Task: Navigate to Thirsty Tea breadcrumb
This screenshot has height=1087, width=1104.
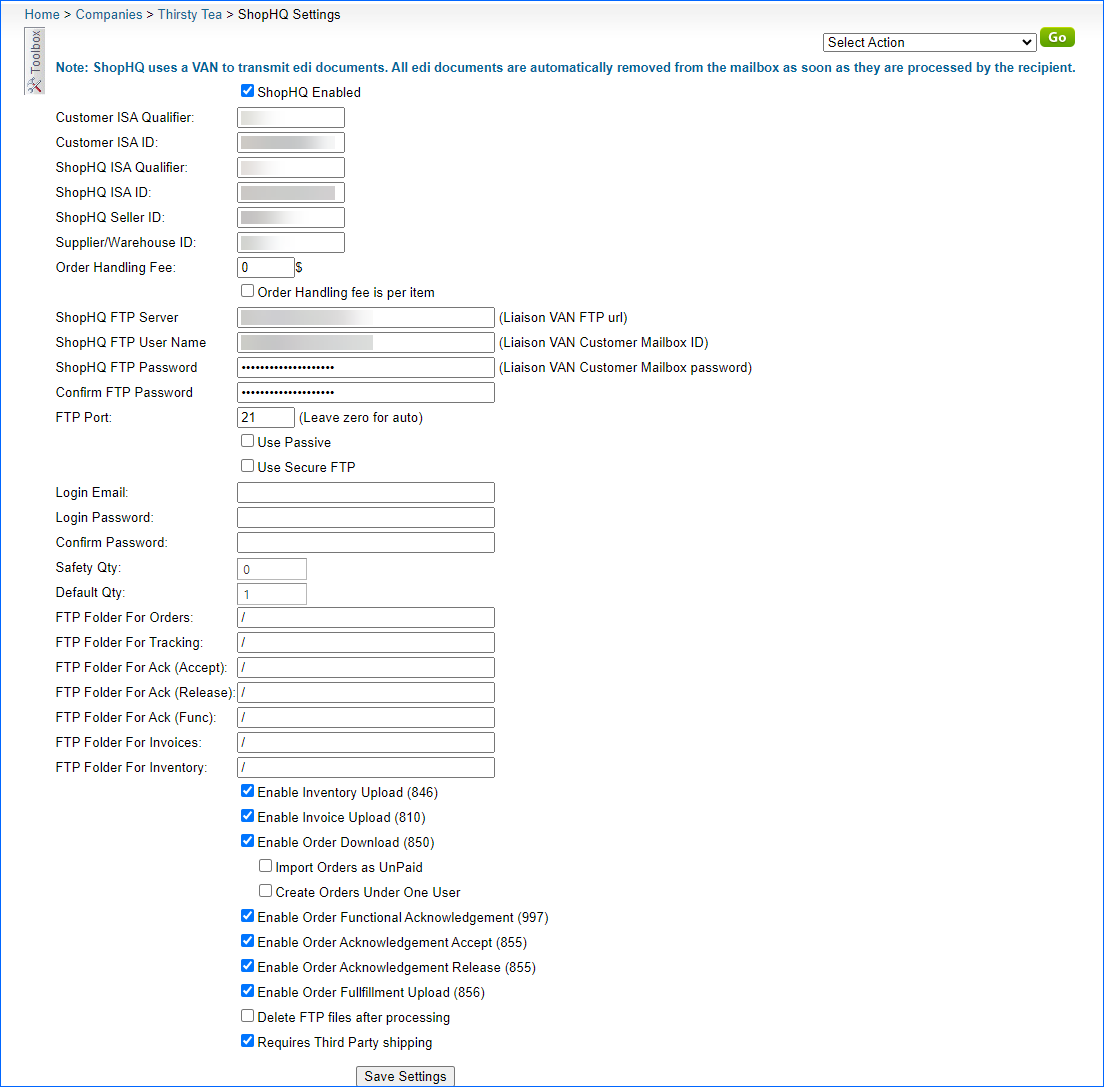Action: (x=190, y=15)
